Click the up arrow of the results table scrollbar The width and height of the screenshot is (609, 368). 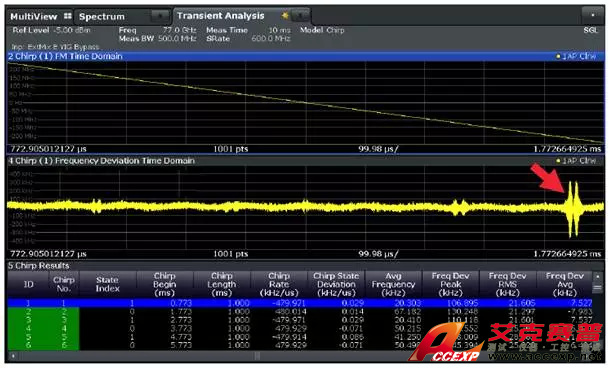pos(597,276)
